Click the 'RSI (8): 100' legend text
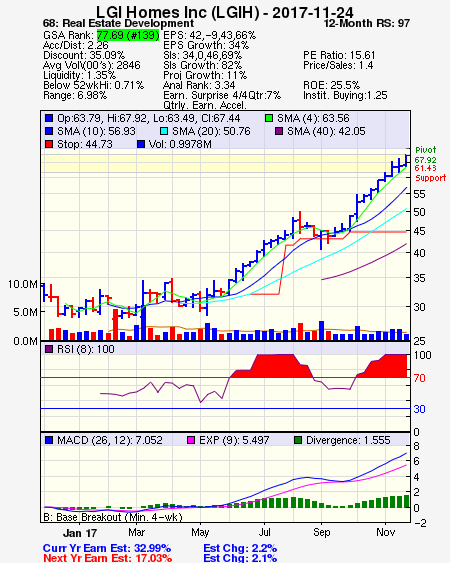 click(85, 349)
